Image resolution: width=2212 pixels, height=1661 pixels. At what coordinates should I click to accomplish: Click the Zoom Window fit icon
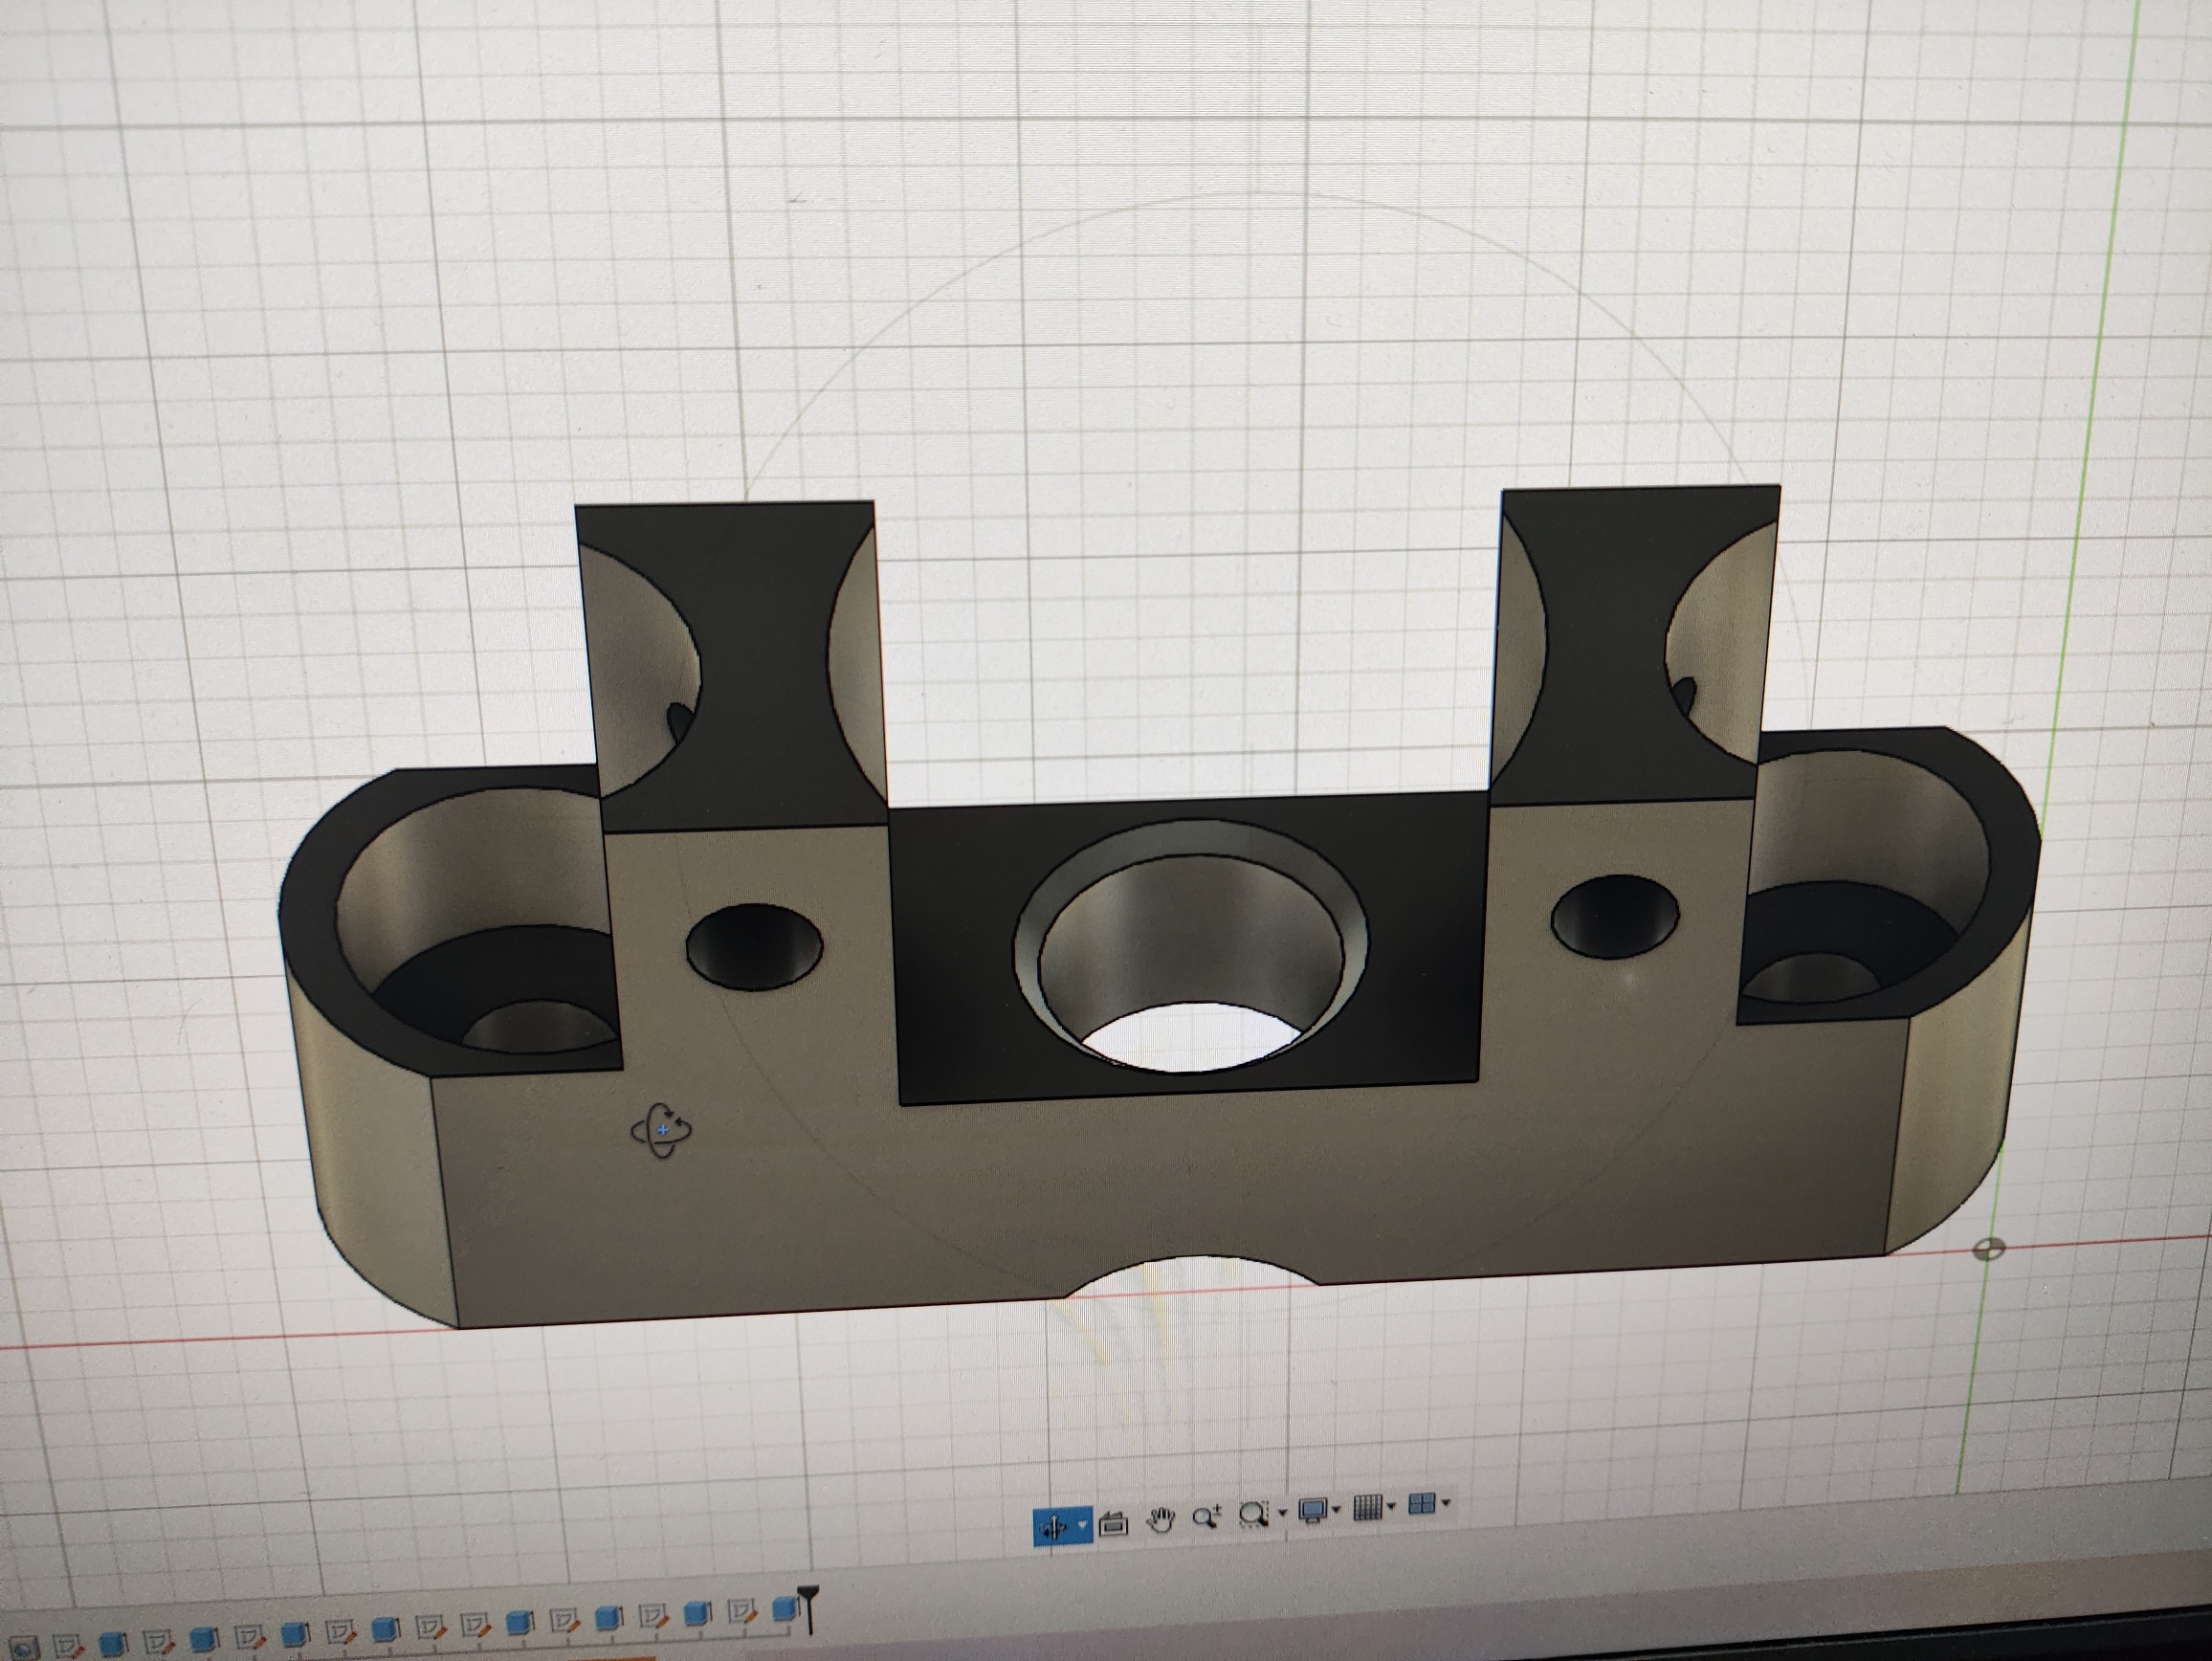[1253, 1514]
